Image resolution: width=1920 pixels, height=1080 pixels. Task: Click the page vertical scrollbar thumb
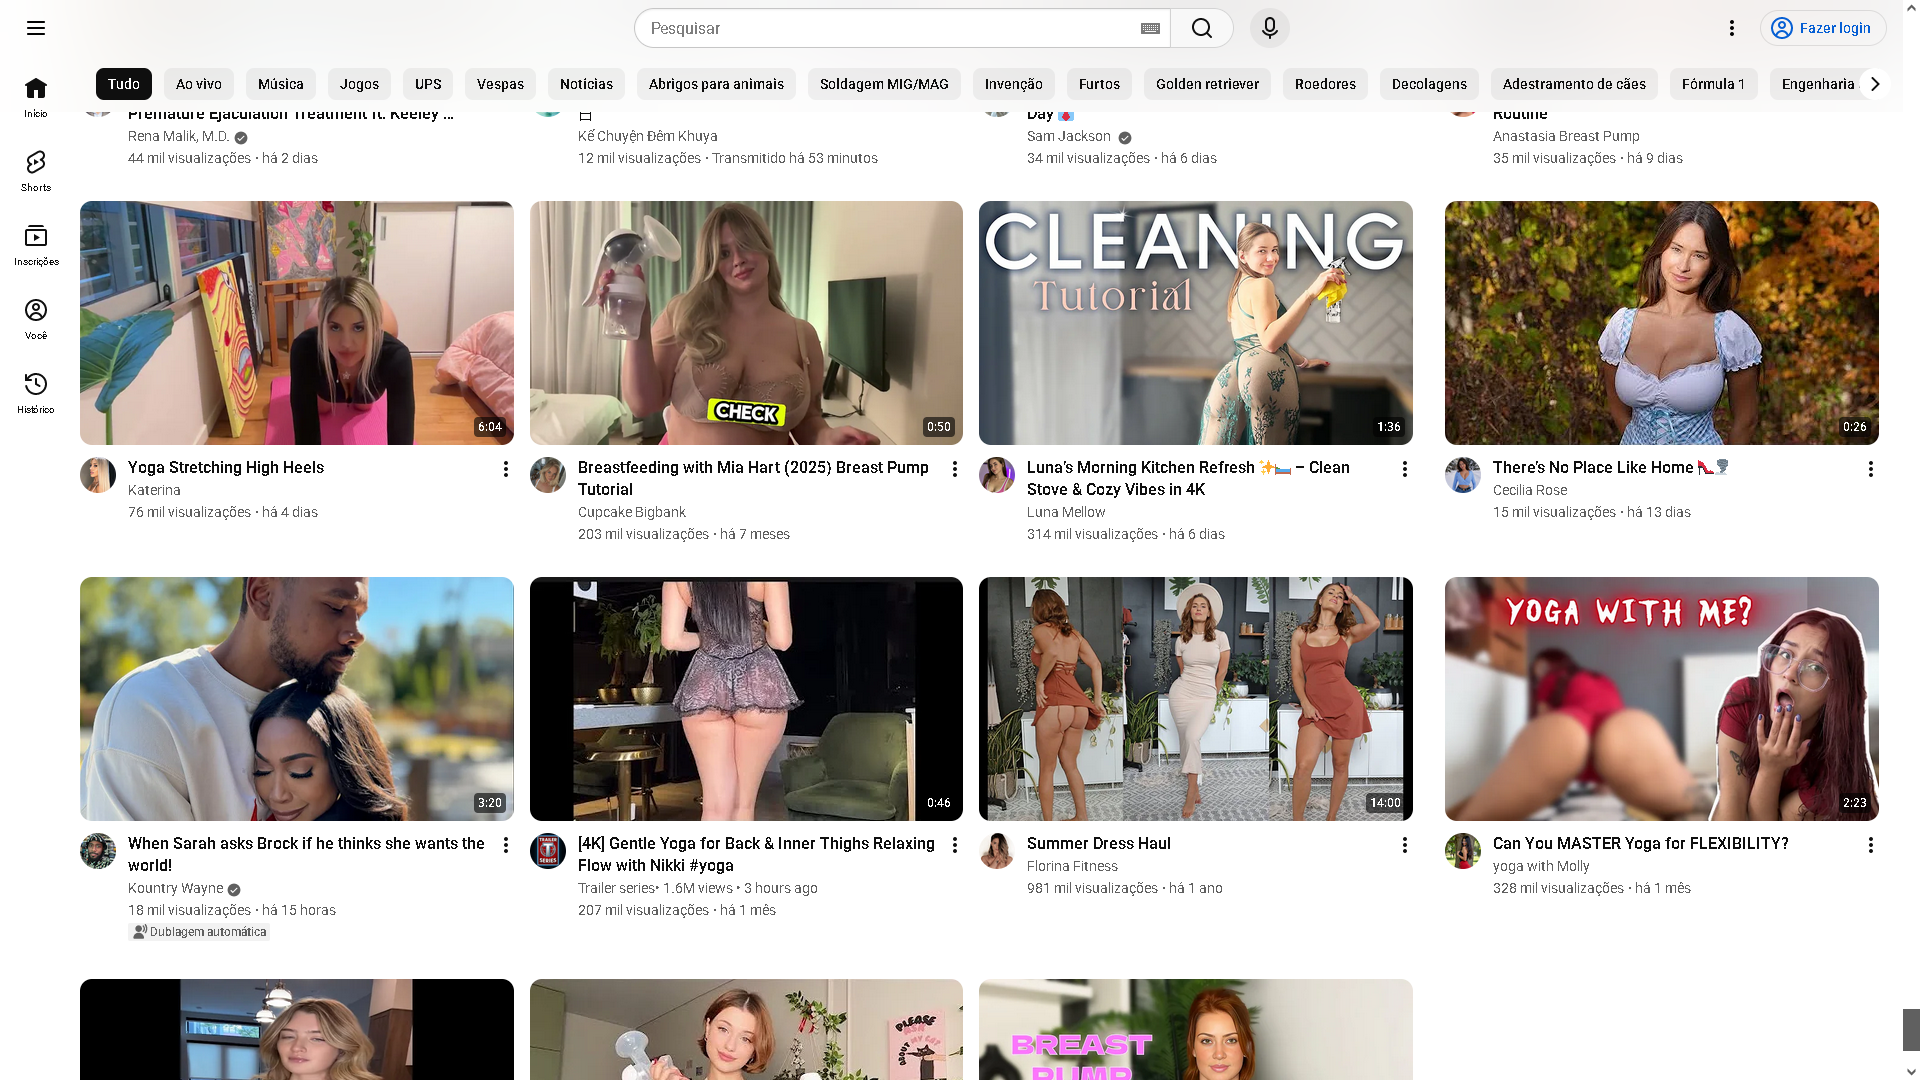[1911, 1029]
